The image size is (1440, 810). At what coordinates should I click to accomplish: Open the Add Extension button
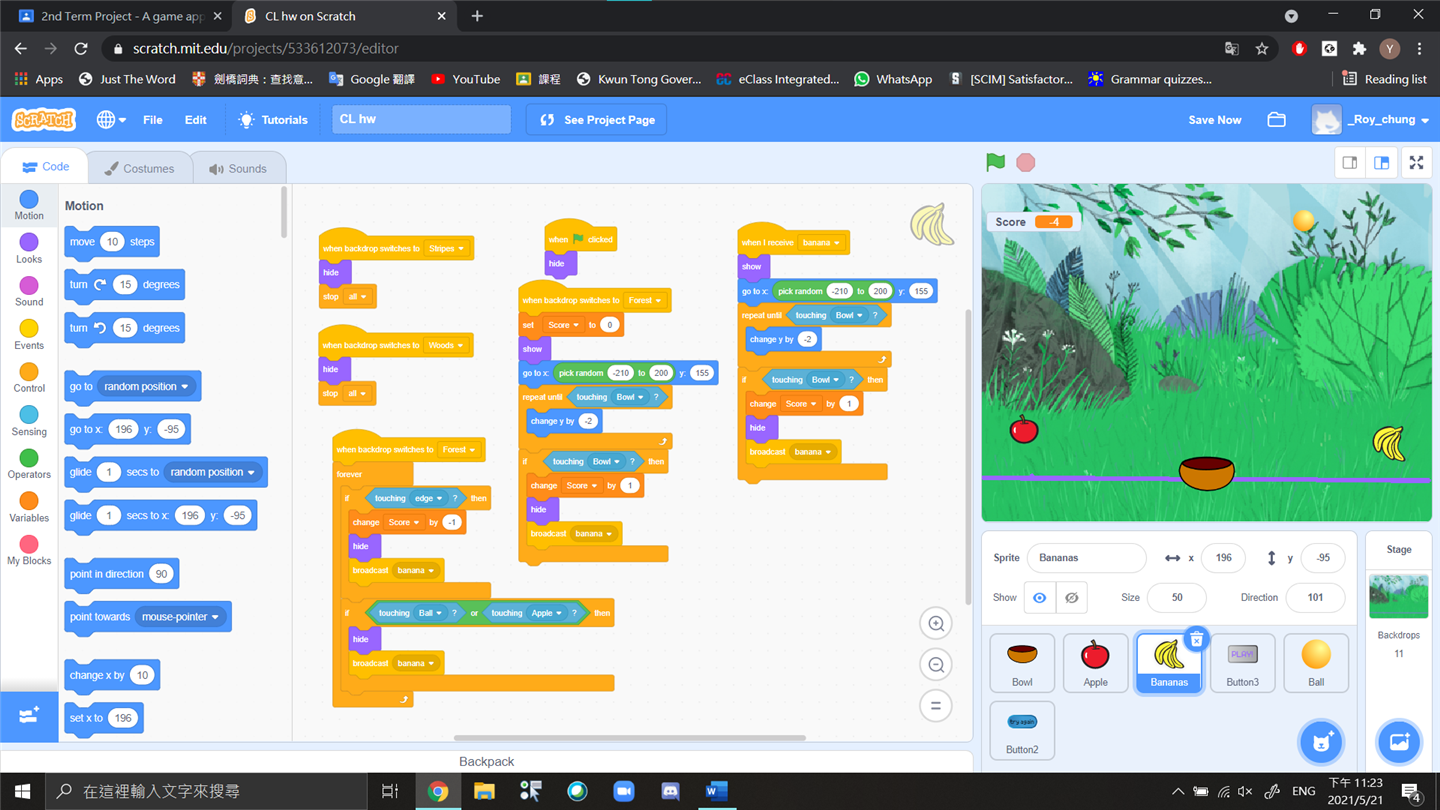pos(29,716)
